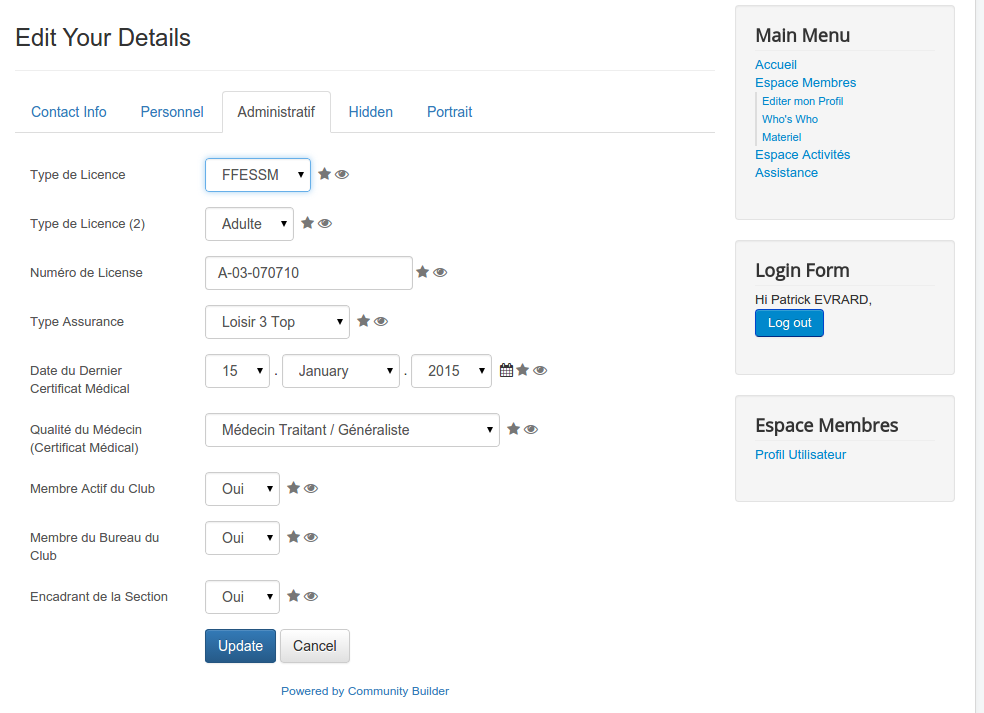Click the calendar icon beside the year dropdown
This screenshot has width=984, height=713.
click(x=506, y=370)
